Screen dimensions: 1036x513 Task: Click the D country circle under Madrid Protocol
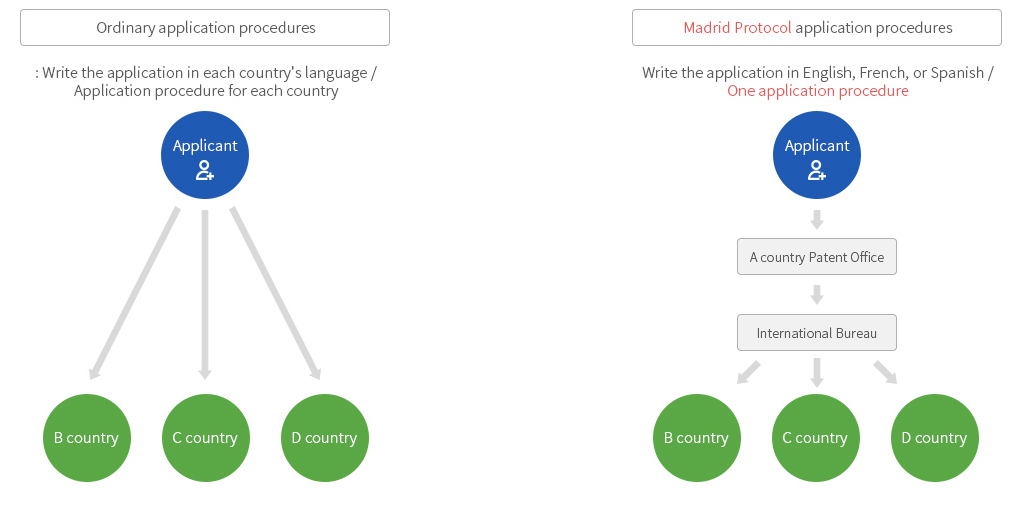[x=934, y=438]
